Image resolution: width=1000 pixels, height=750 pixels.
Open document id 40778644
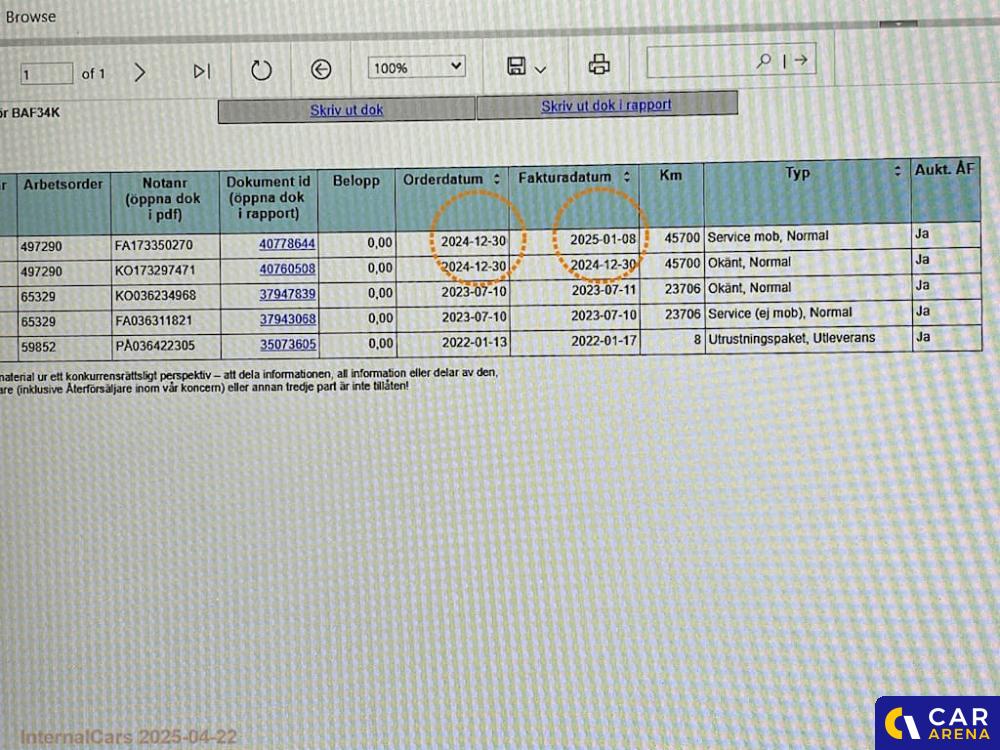(x=287, y=243)
